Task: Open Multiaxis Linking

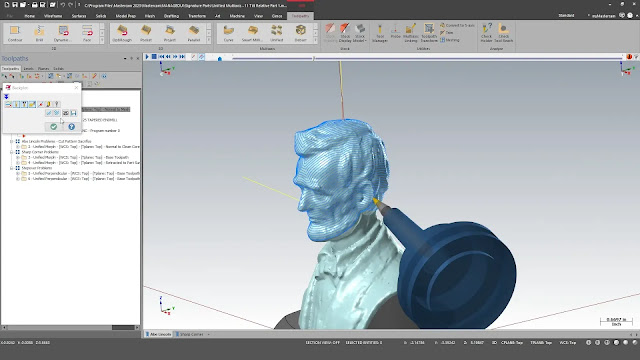Action: pos(411,33)
